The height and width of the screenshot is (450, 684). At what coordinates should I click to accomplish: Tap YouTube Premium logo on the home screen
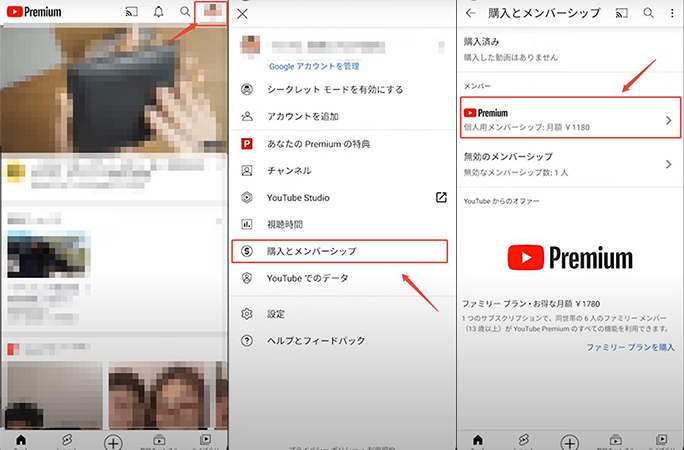pyautogui.click(x=34, y=12)
